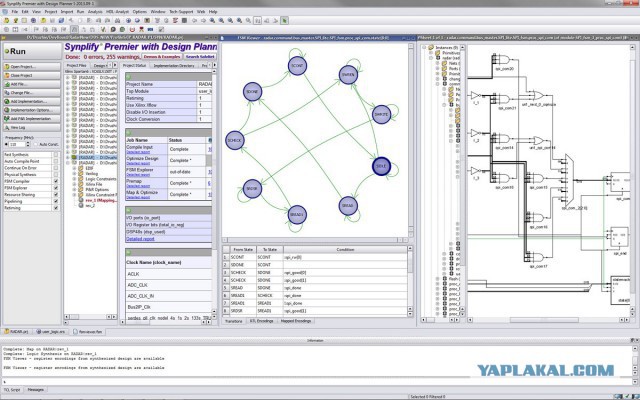640x400 pixels.
Task: Open the RADAR.prj file tab at the bottom
Action: click(x=16, y=332)
